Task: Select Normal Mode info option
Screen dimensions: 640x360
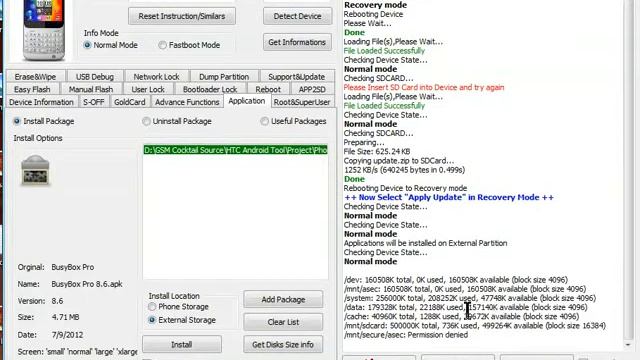Action: tap(110, 45)
